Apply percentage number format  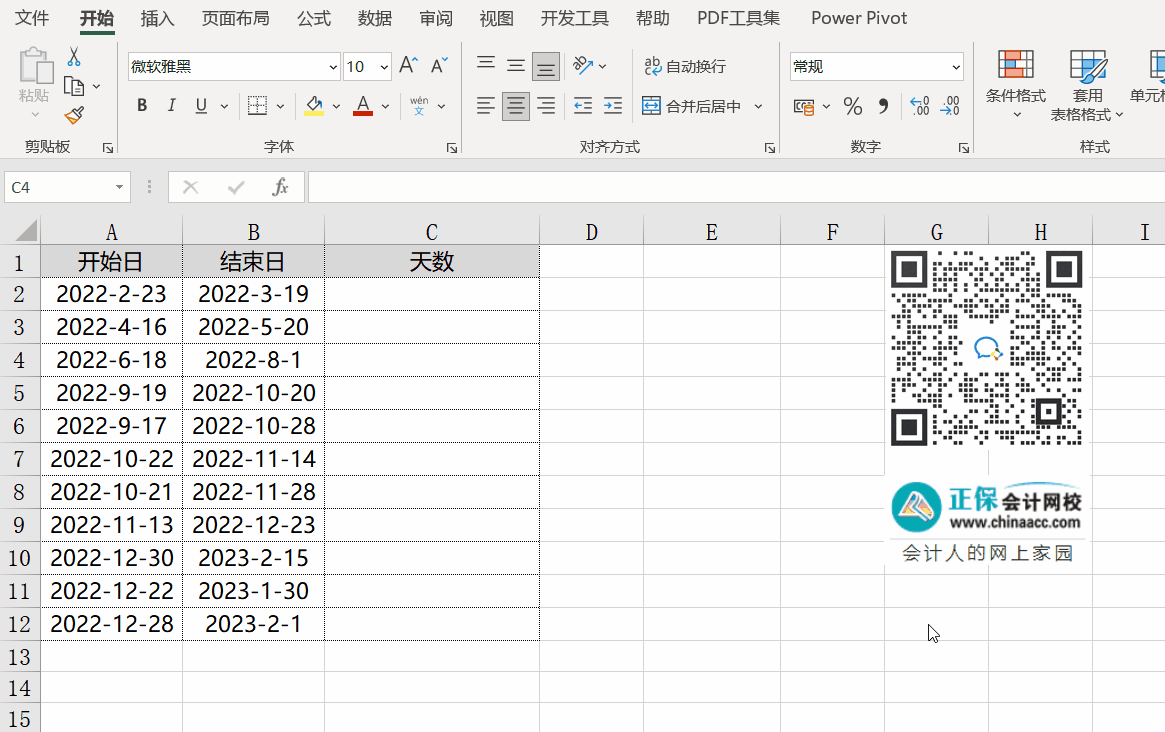click(852, 105)
